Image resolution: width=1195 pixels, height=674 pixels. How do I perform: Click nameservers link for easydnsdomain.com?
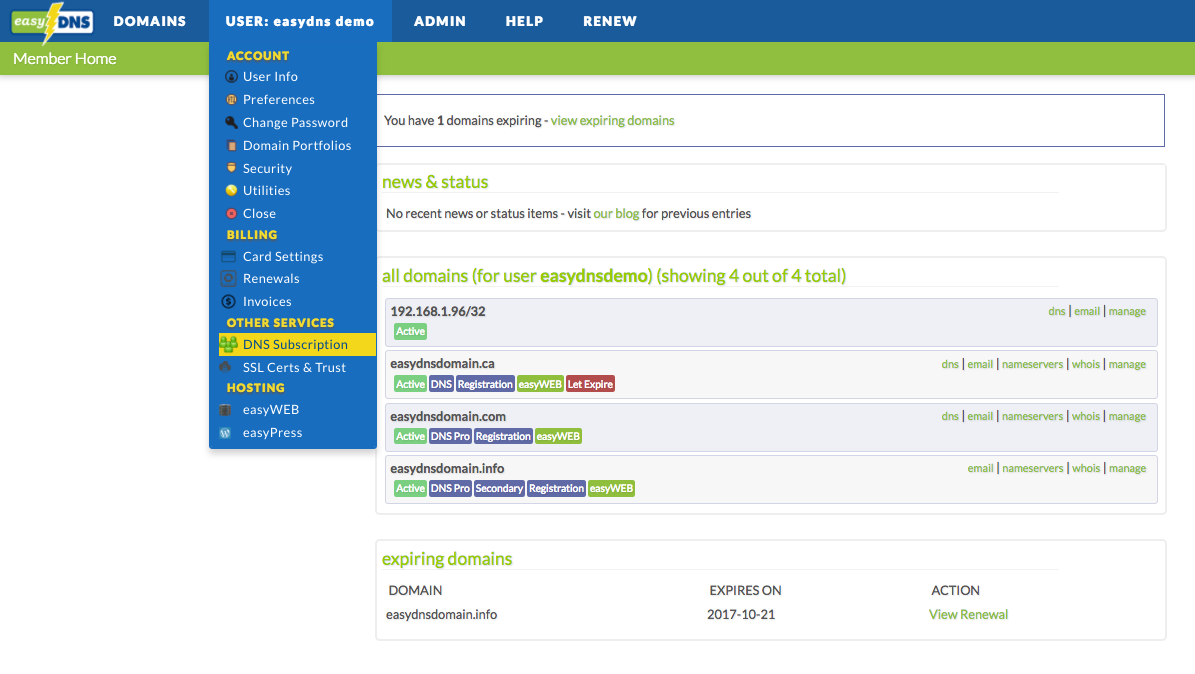coord(1032,416)
